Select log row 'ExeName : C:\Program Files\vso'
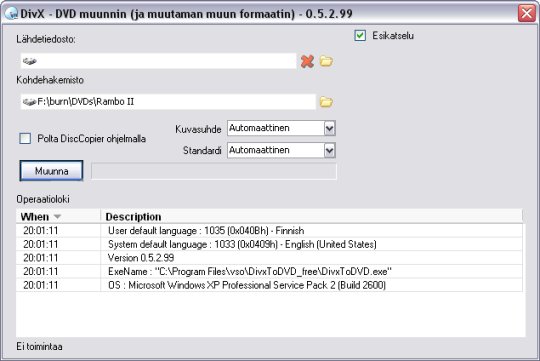 (269, 271)
